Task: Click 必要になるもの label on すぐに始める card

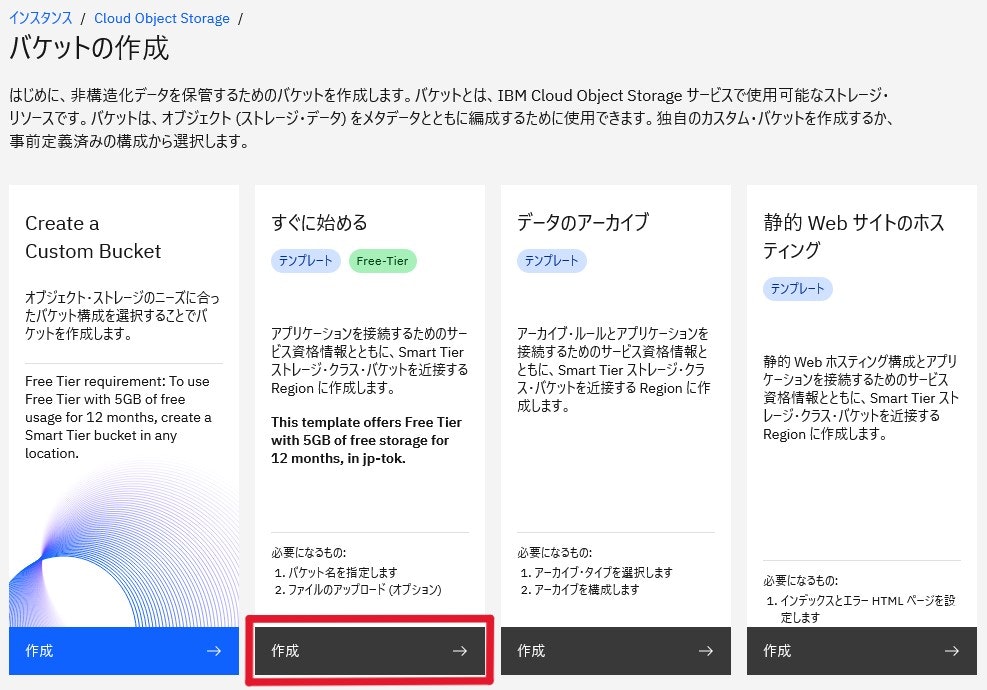Action: point(308,553)
